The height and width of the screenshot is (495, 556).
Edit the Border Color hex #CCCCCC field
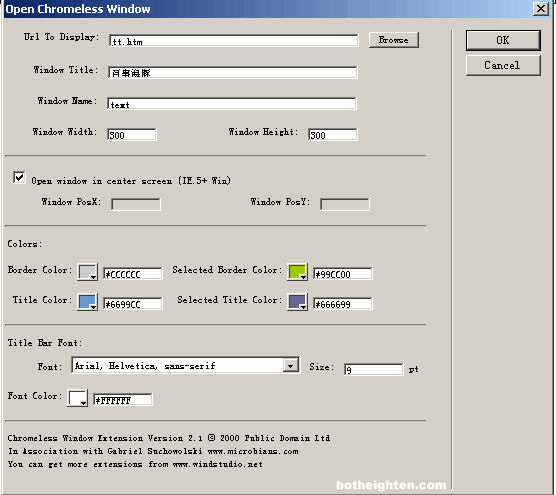[133, 273]
